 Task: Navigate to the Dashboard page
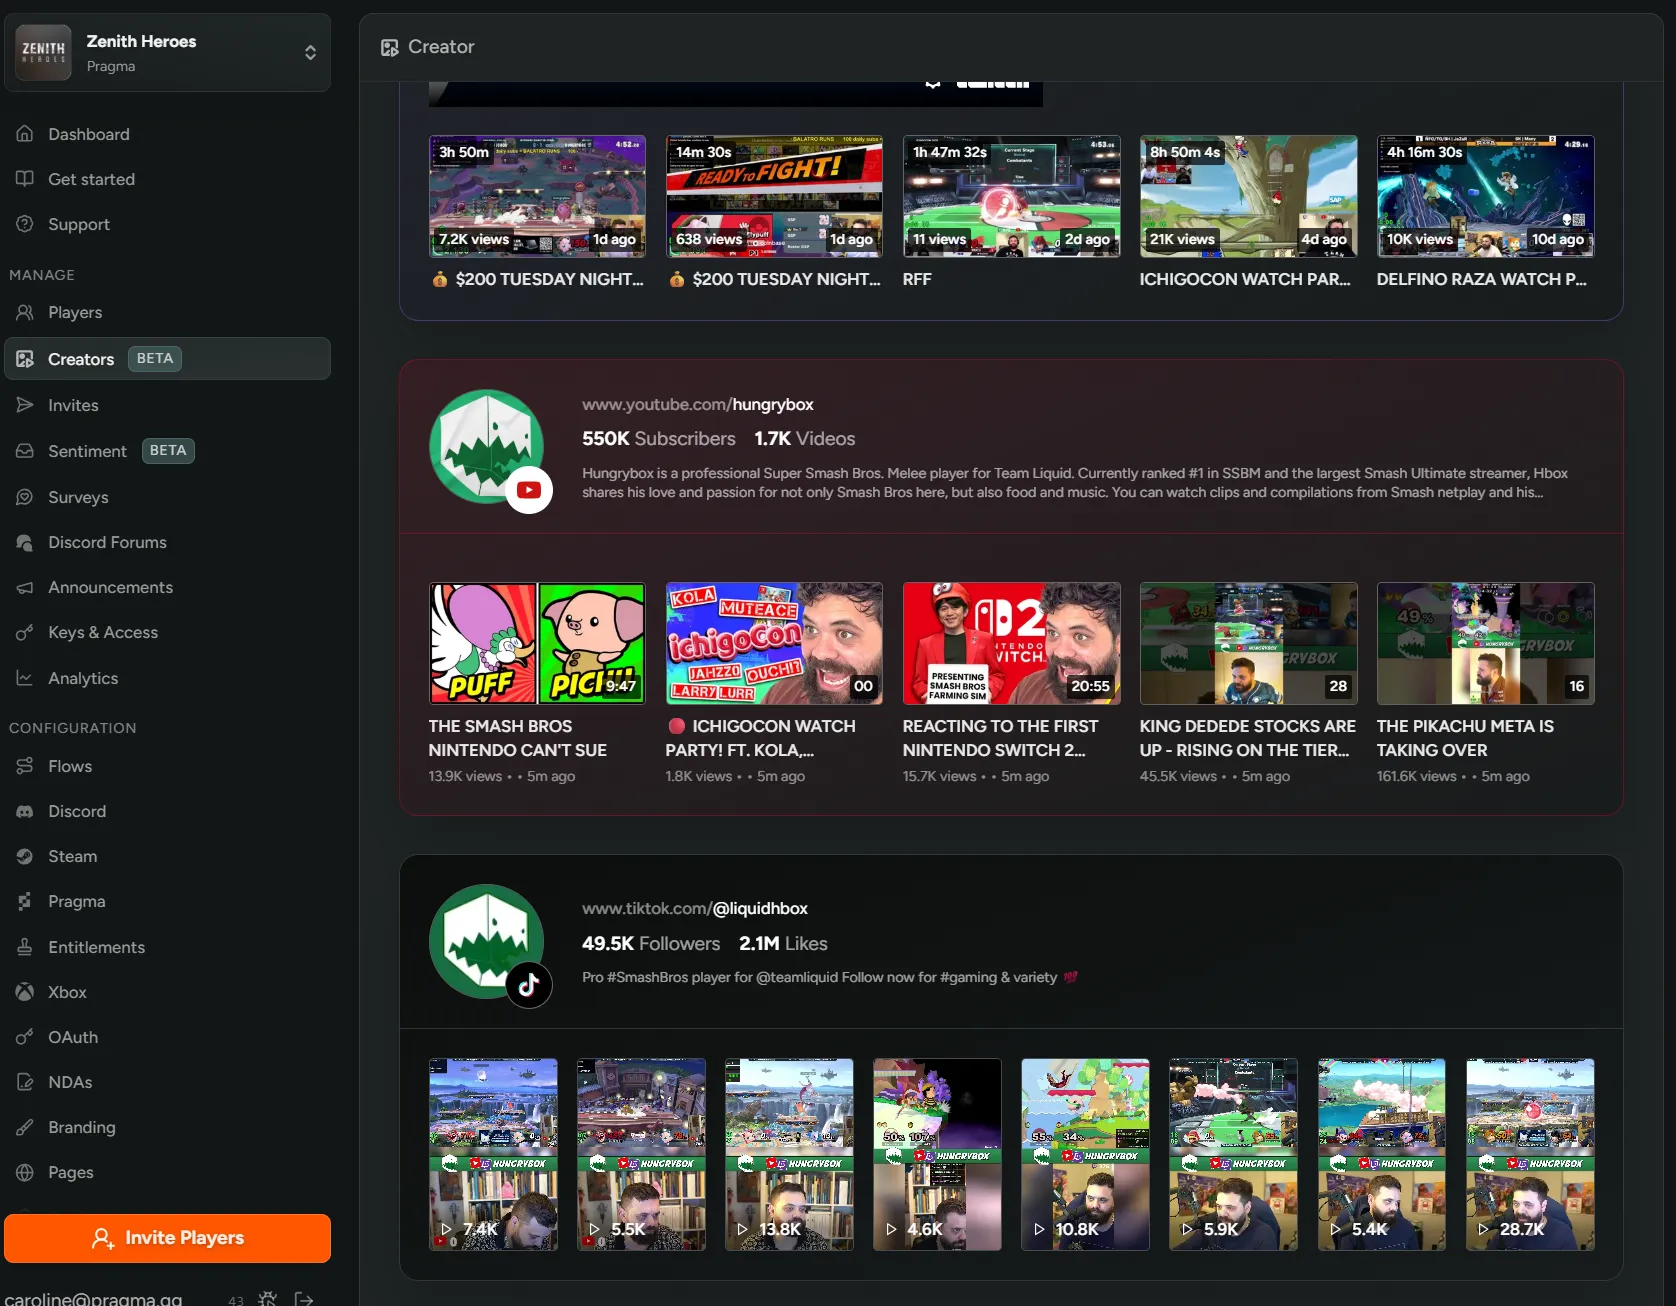(88, 133)
